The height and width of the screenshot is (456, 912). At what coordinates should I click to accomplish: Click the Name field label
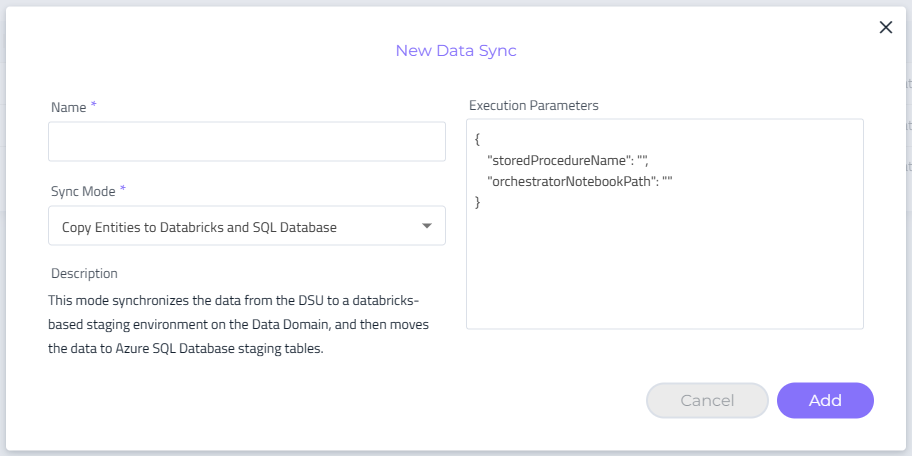(x=68, y=106)
